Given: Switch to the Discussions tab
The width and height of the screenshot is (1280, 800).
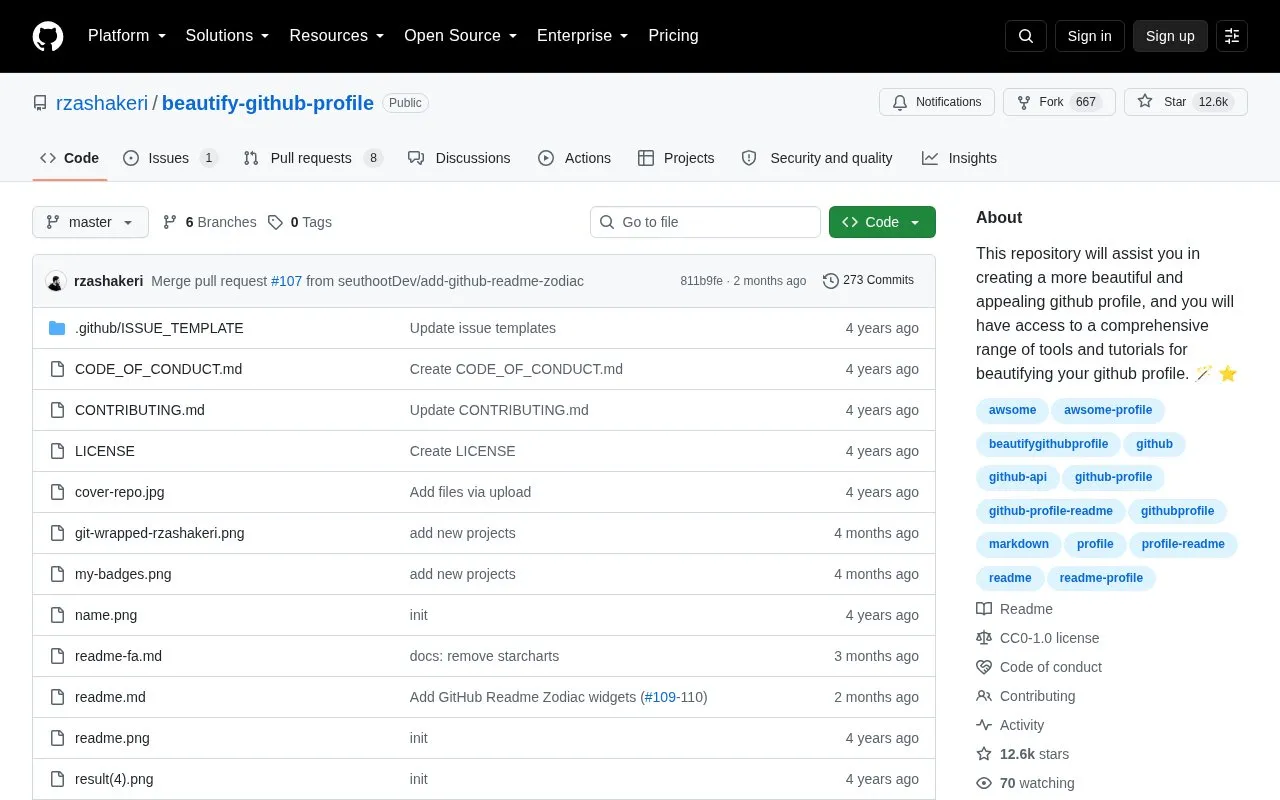Looking at the screenshot, I should coord(459,158).
